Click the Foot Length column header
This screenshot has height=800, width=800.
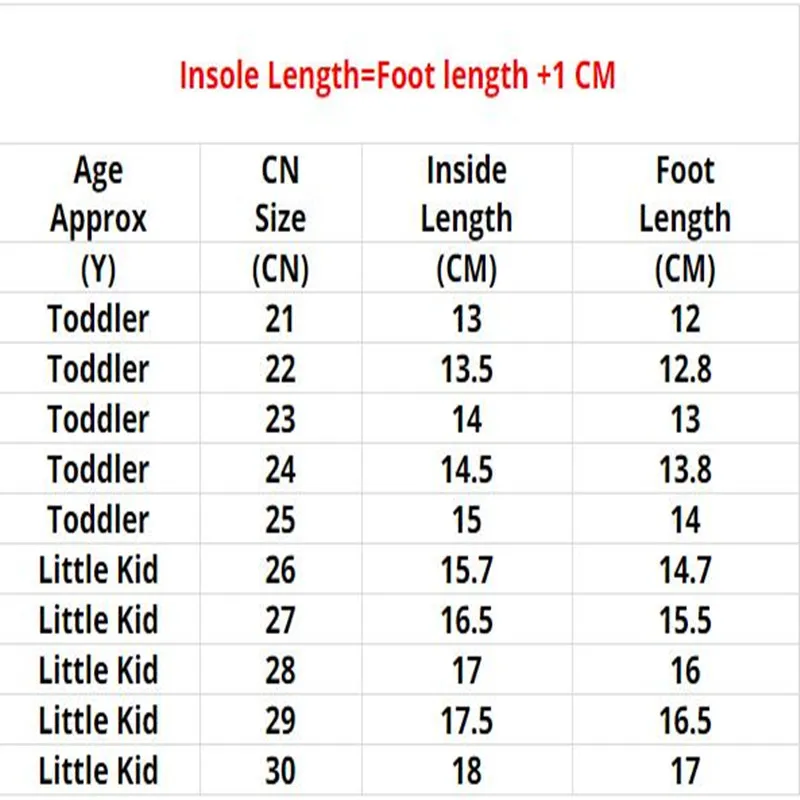[x=685, y=219]
